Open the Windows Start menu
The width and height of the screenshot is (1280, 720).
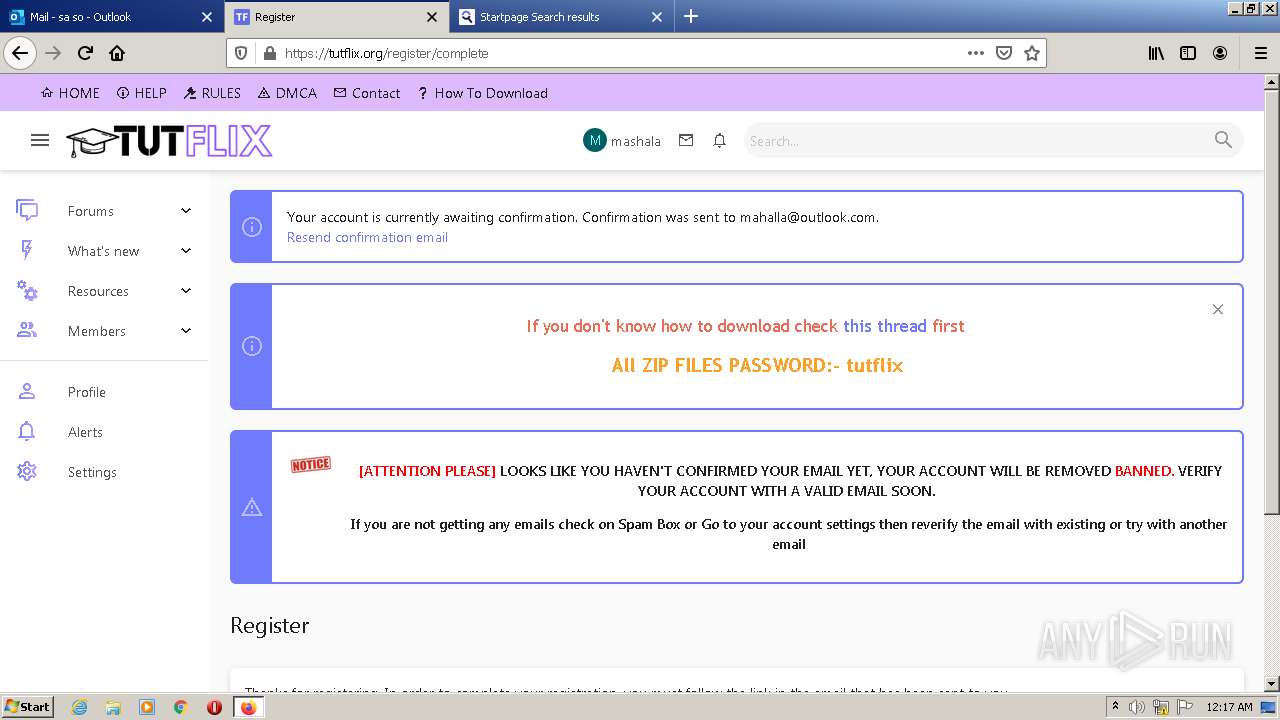point(28,706)
